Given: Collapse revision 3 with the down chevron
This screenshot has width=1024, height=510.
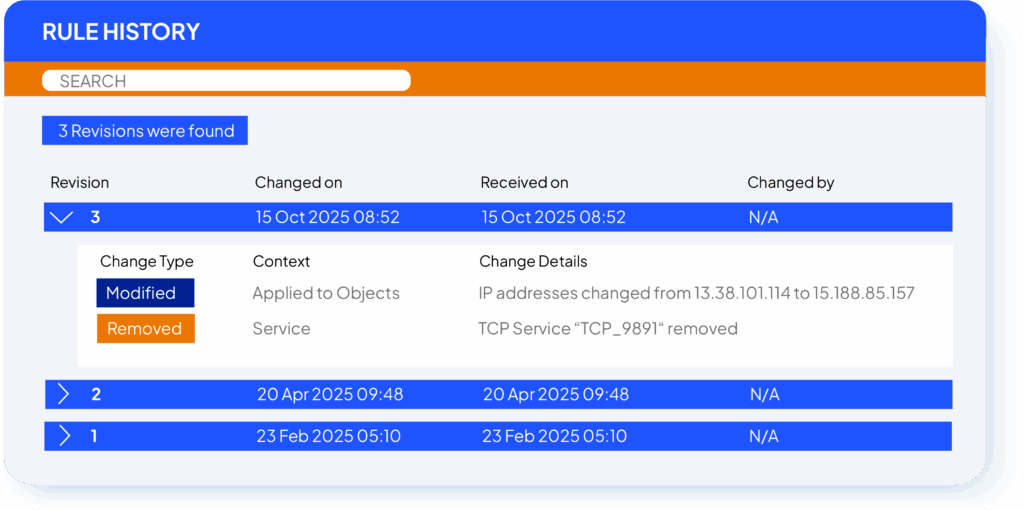Looking at the screenshot, I should click(x=62, y=217).
